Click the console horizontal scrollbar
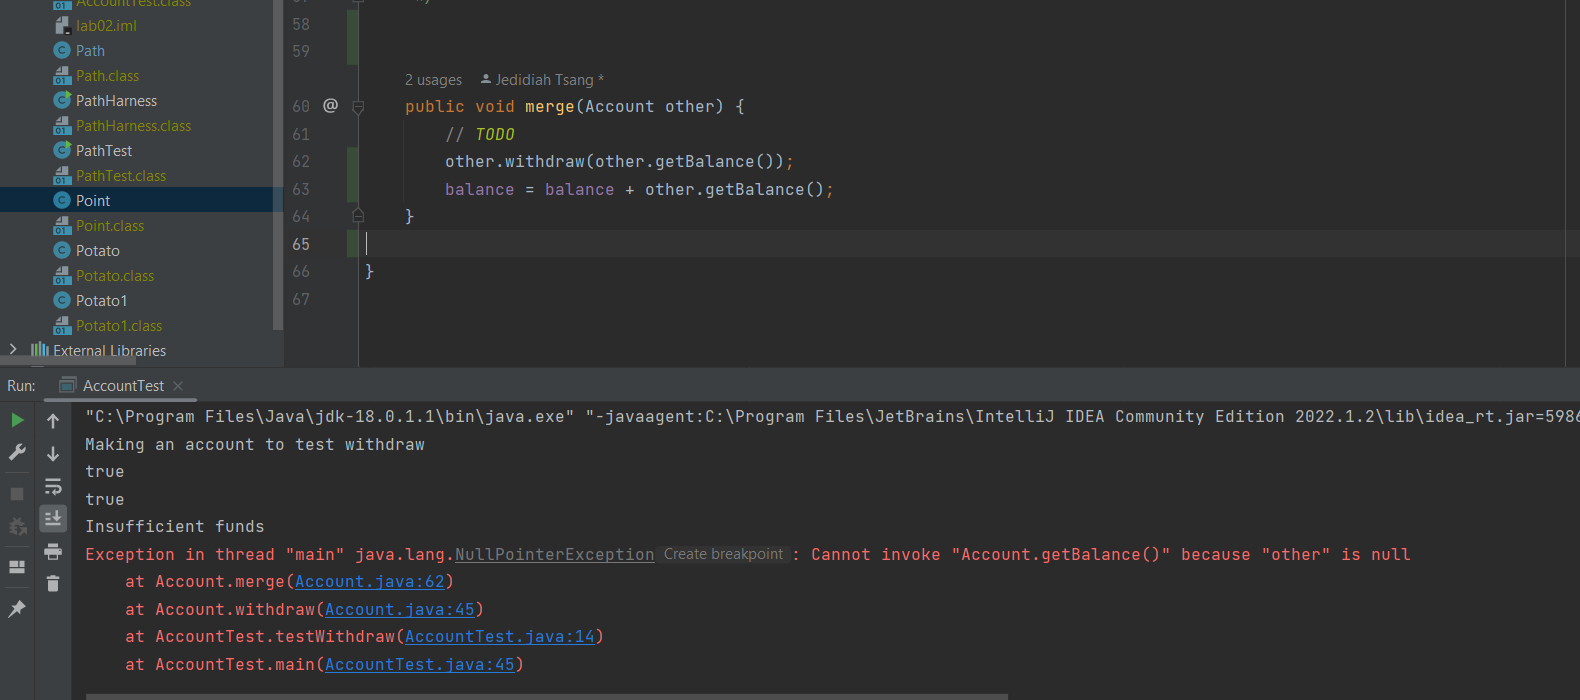This screenshot has height=700, width=1580. click(546, 696)
